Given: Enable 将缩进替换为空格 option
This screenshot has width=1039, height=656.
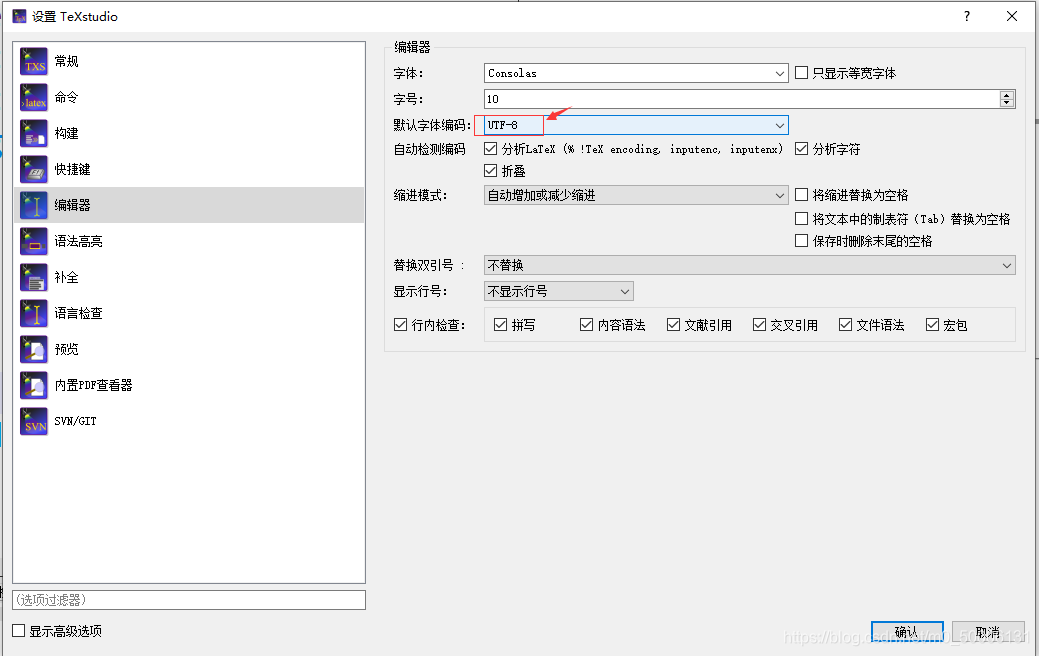Looking at the screenshot, I should pos(801,195).
